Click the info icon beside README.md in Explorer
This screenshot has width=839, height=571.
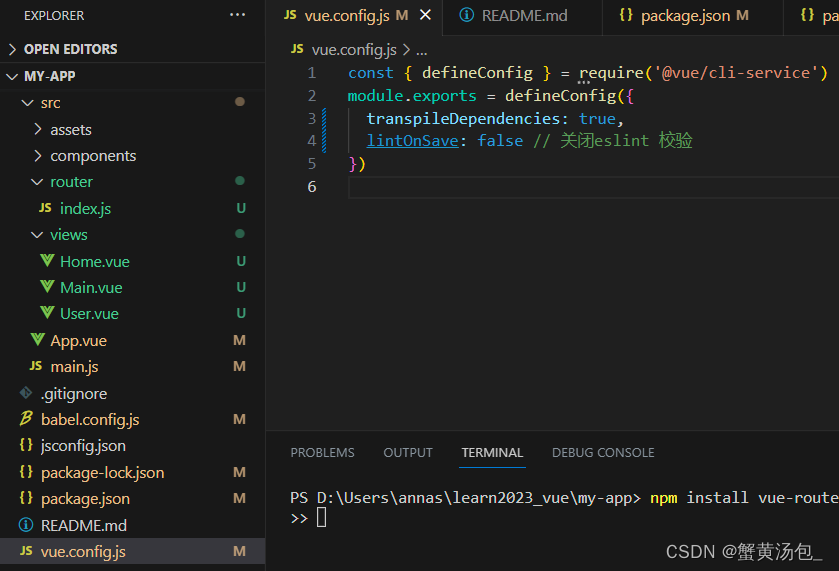[x=26, y=524]
